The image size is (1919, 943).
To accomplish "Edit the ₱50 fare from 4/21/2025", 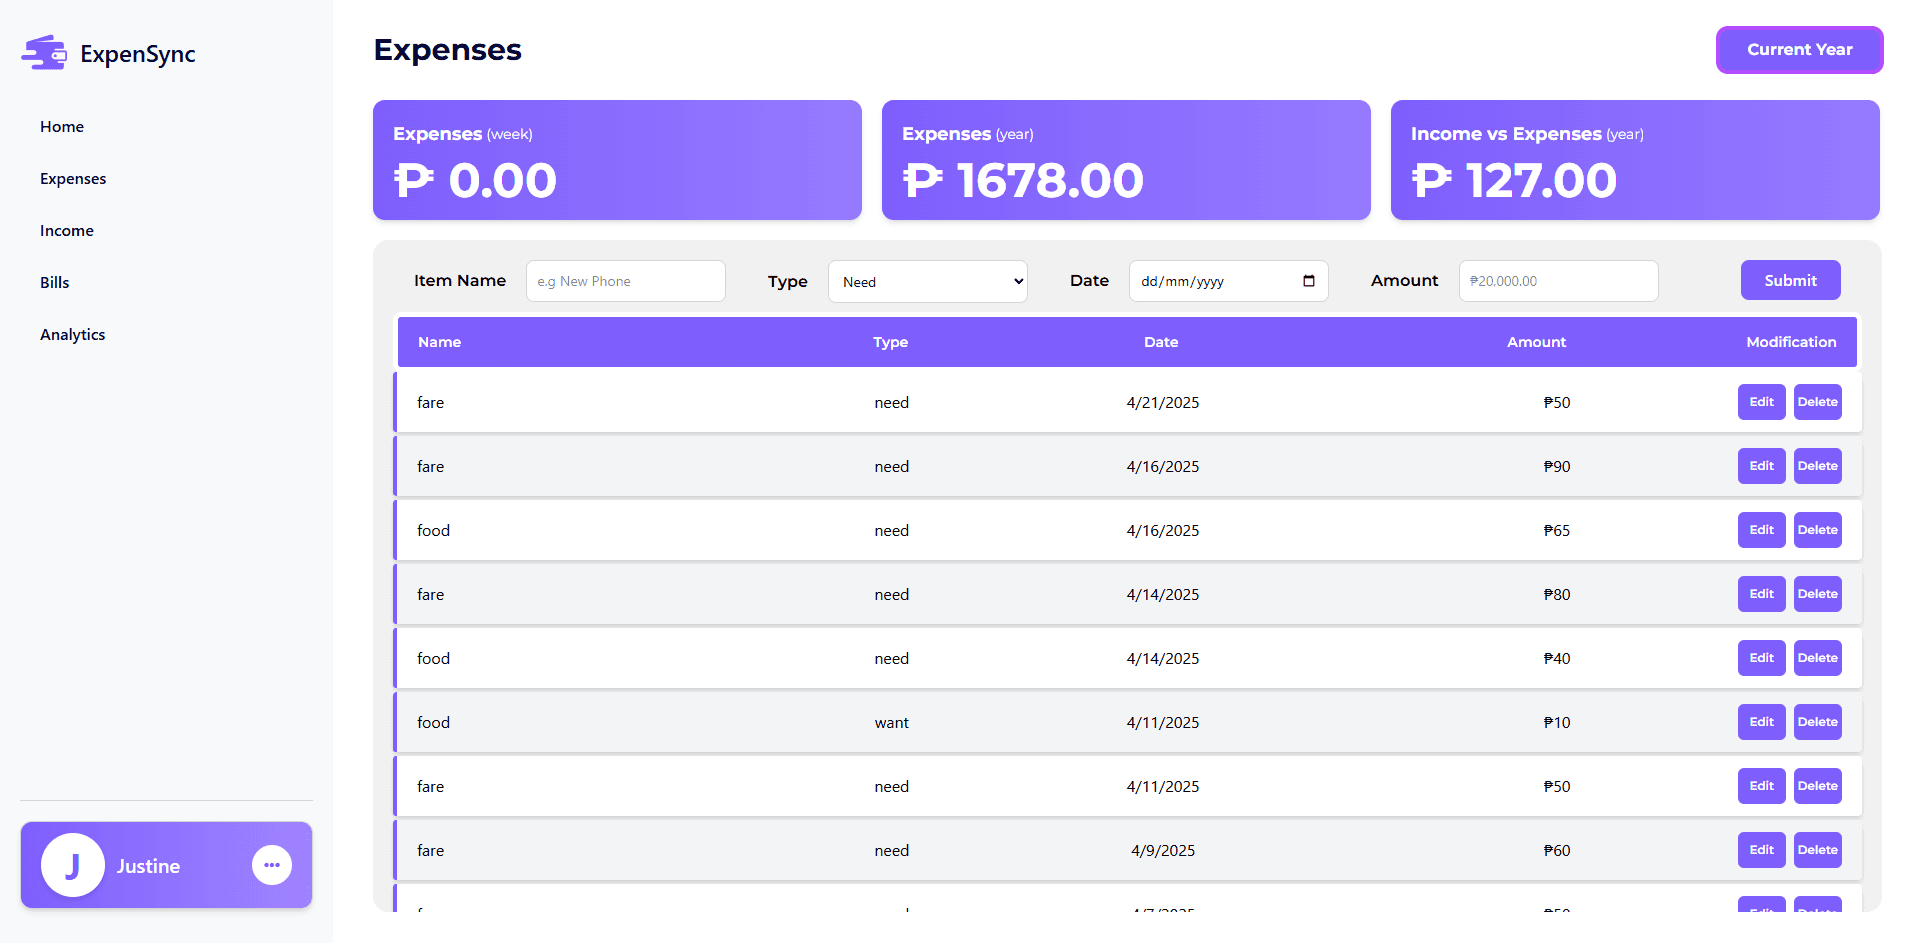I will click(x=1760, y=402).
